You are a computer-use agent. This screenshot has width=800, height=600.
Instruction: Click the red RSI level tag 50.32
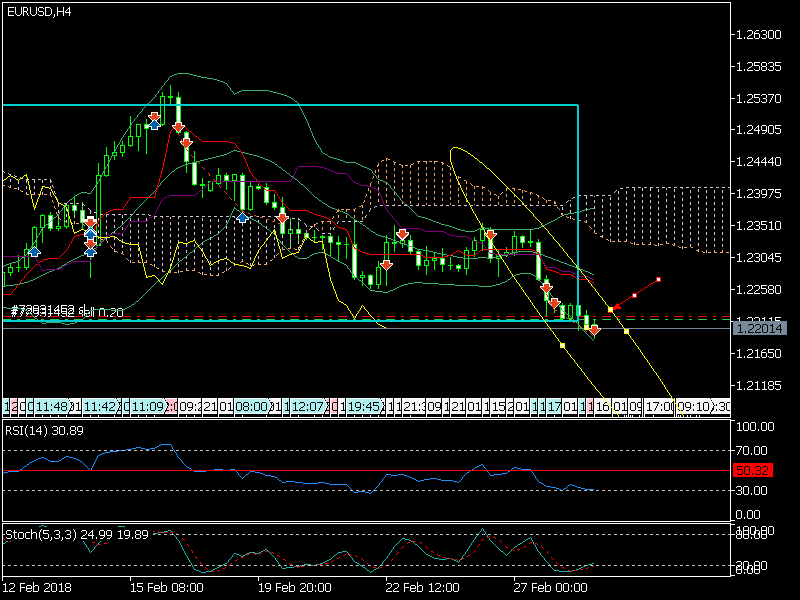click(x=753, y=470)
